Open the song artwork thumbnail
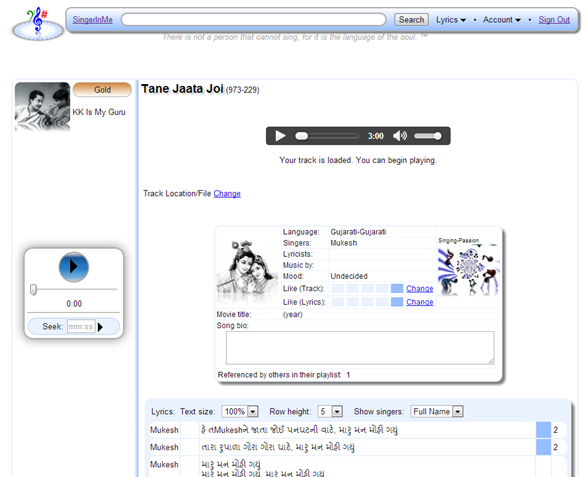Screen dimensions: 588x477 pyautogui.click(x=248, y=272)
